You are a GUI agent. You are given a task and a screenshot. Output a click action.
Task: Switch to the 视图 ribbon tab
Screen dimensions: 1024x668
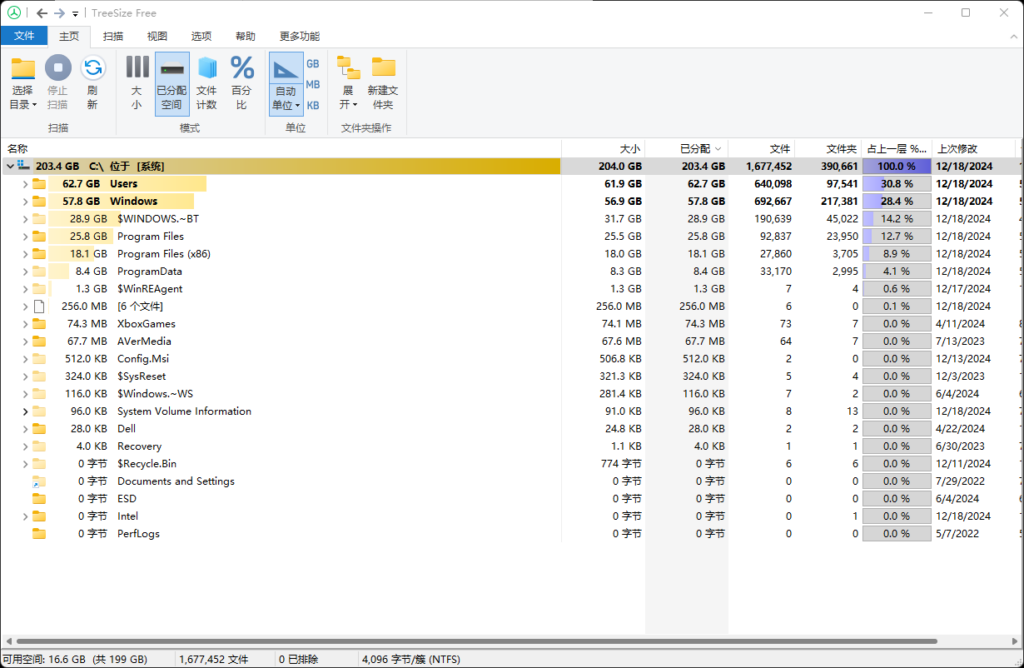tap(157, 36)
